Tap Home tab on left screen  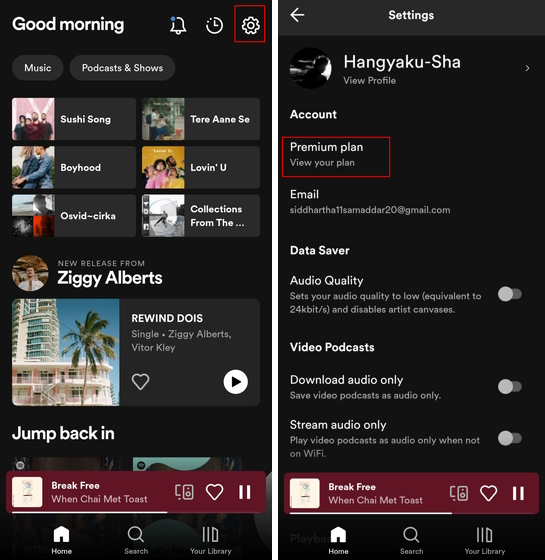(x=61, y=540)
